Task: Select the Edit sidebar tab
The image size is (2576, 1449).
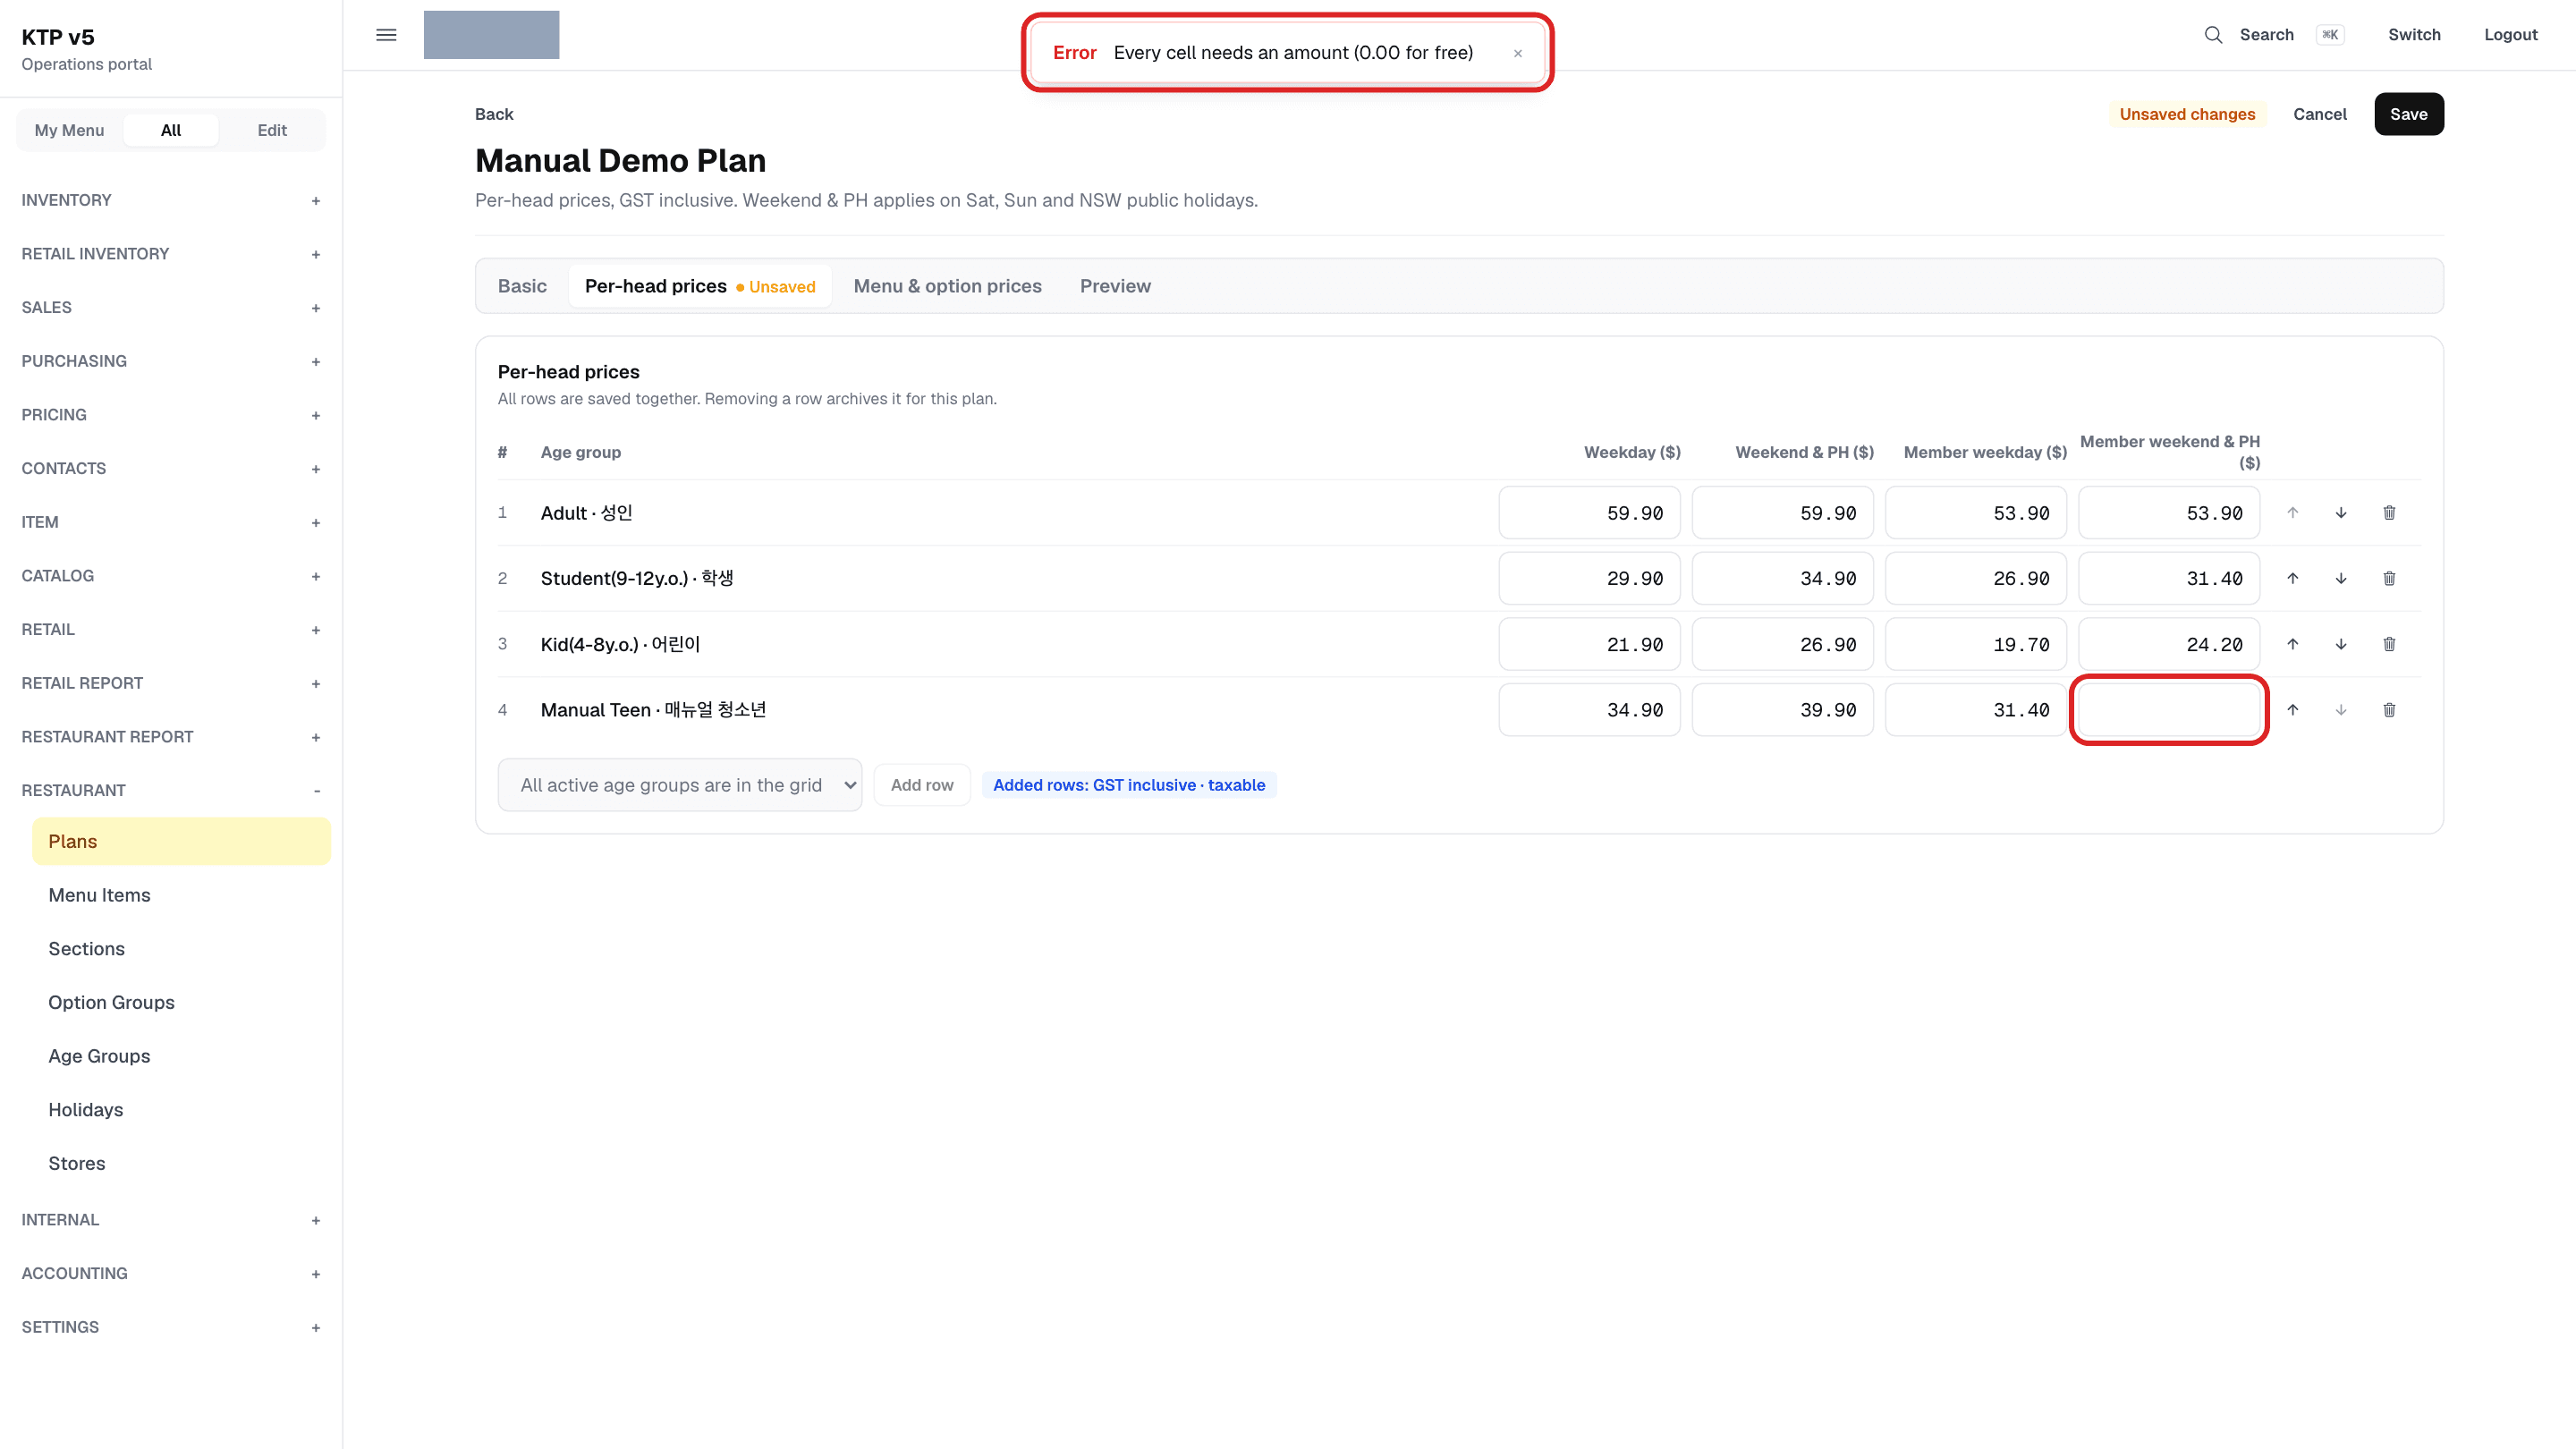Action: click(x=272, y=130)
